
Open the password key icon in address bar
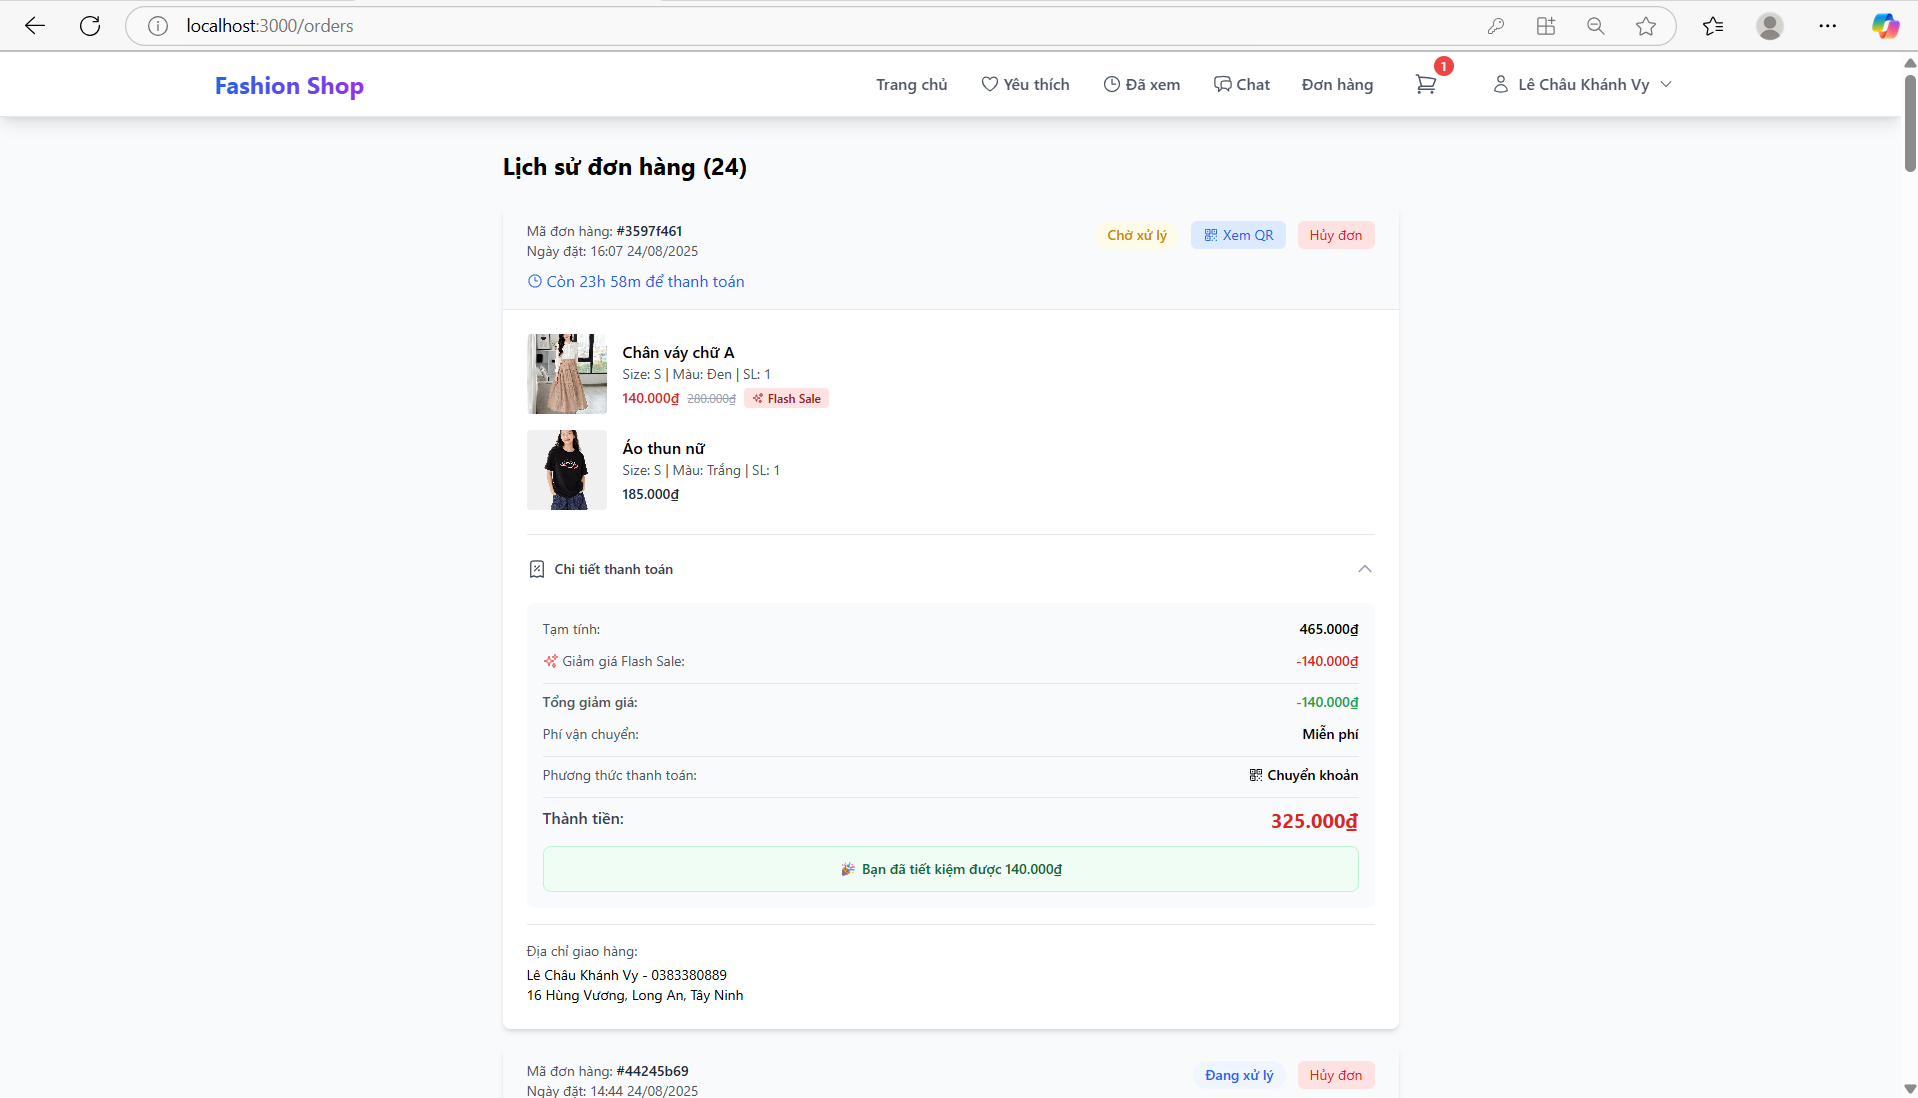(x=1496, y=26)
